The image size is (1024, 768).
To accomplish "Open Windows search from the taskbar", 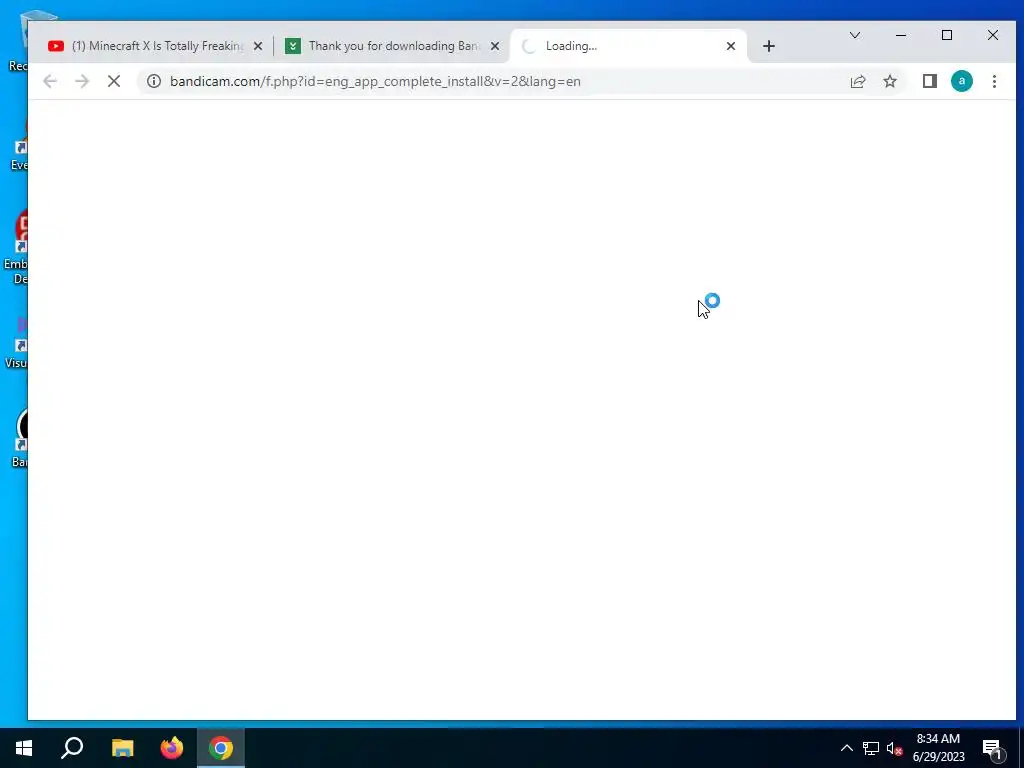I will click(x=72, y=748).
